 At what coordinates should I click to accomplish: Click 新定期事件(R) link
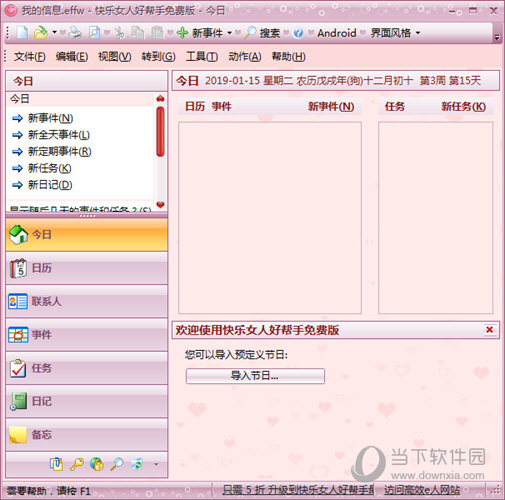pyautogui.click(x=59, y=151)
